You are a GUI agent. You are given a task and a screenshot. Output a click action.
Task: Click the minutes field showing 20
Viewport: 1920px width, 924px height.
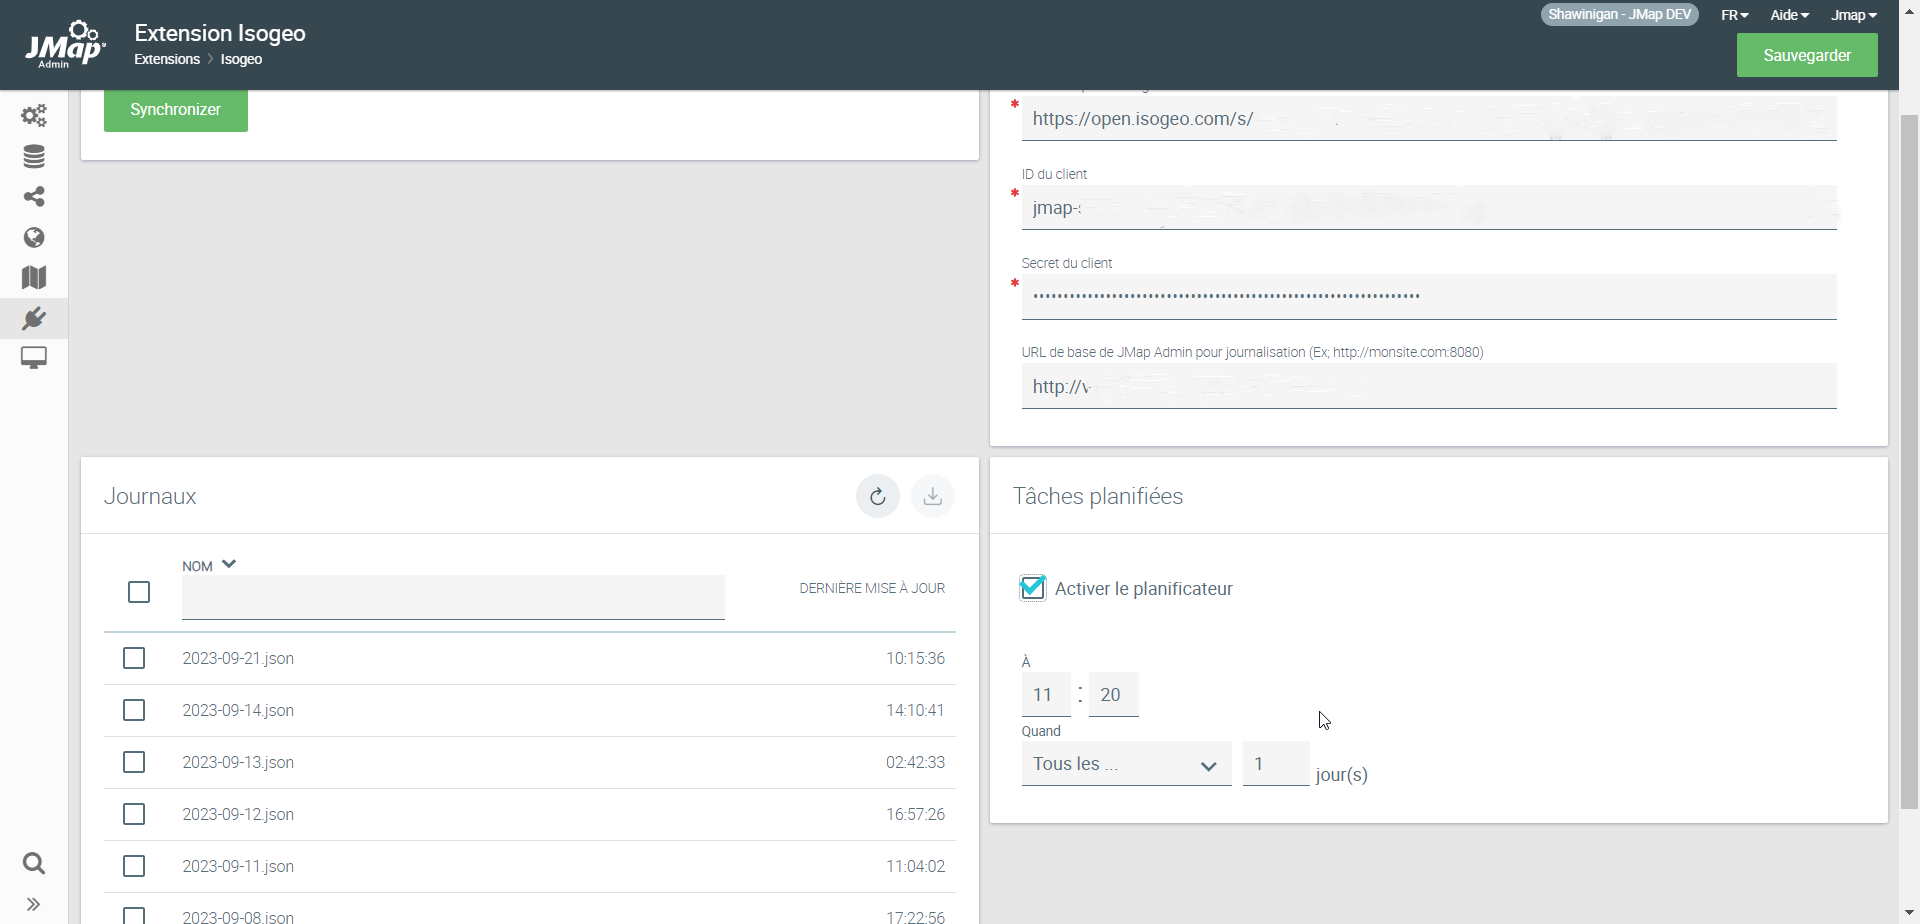(1114, 695)
